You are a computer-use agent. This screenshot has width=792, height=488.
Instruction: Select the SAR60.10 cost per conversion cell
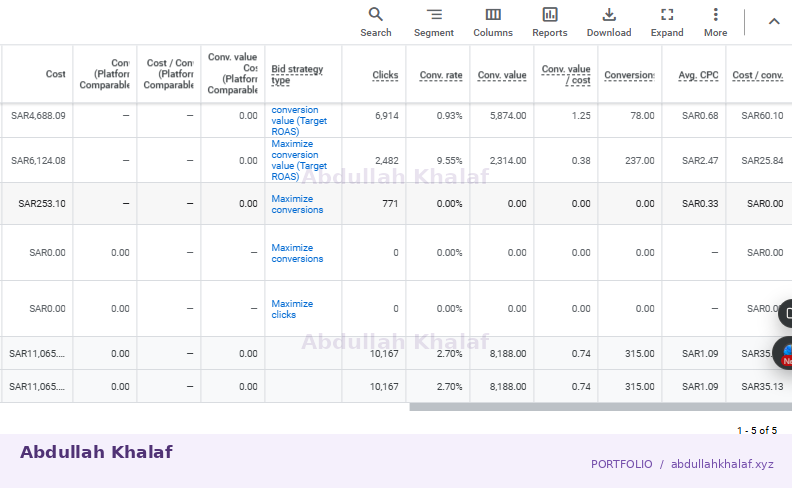point(762,116)
